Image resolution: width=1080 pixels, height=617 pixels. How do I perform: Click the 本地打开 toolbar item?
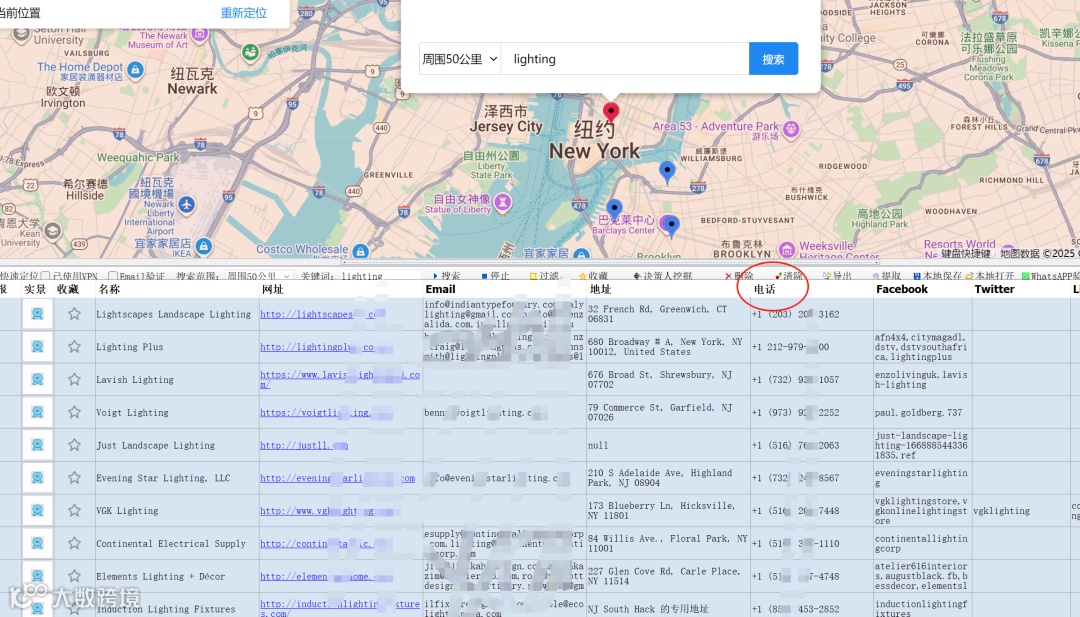tap(990, 276)
